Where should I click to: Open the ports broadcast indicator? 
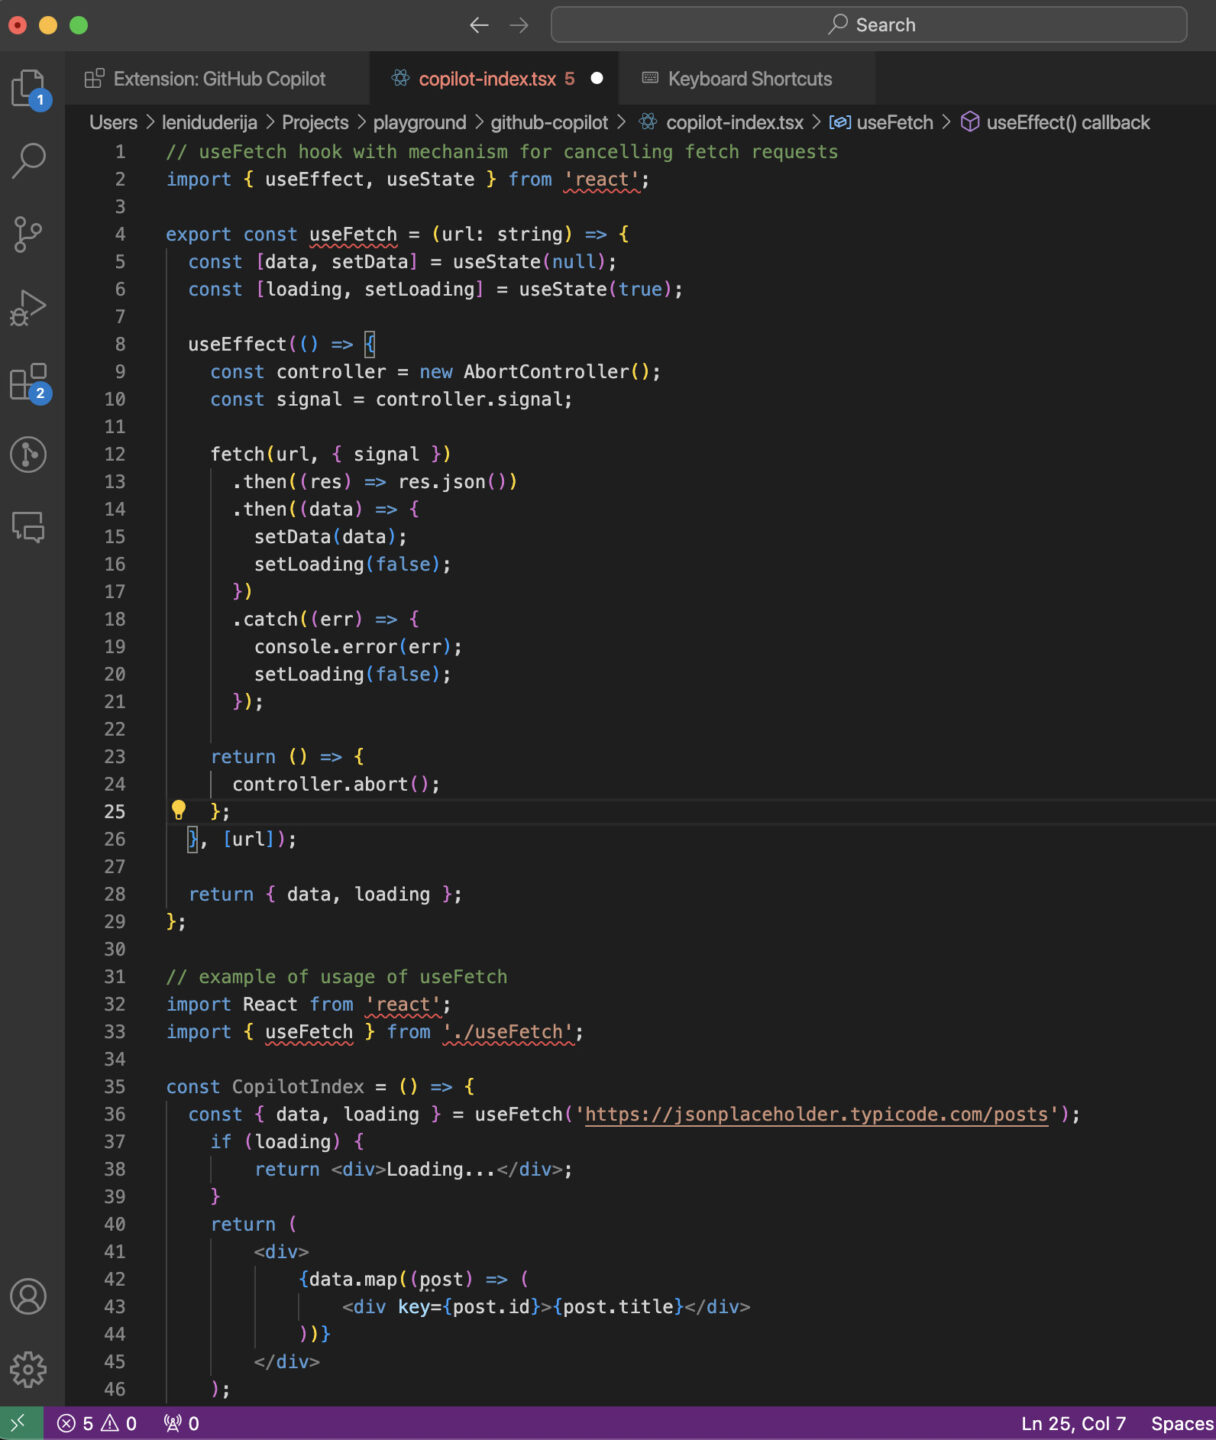(x=180, y=1421)
